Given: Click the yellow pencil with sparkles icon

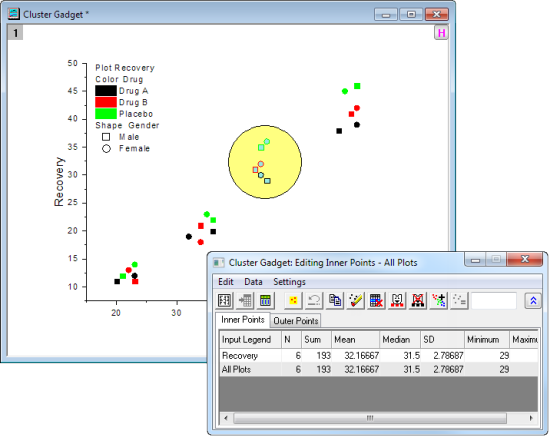Looking at the screenshot, I should (355, 301).
